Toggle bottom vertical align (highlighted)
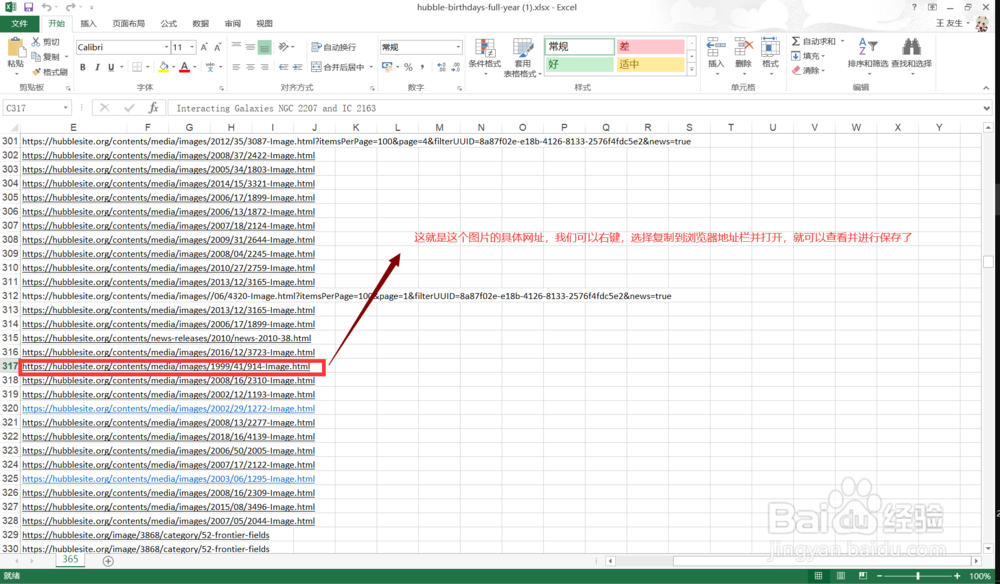 click(x=264, y=47)
